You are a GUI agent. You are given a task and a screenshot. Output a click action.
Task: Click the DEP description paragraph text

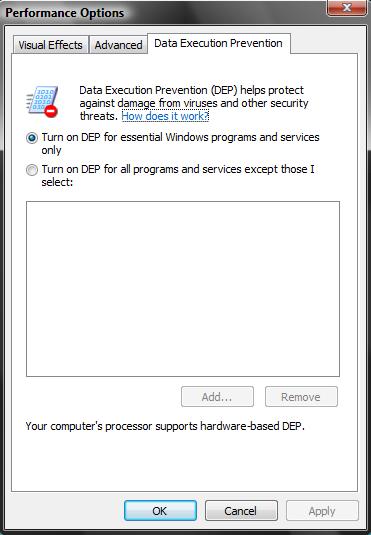tap(194, 103)
